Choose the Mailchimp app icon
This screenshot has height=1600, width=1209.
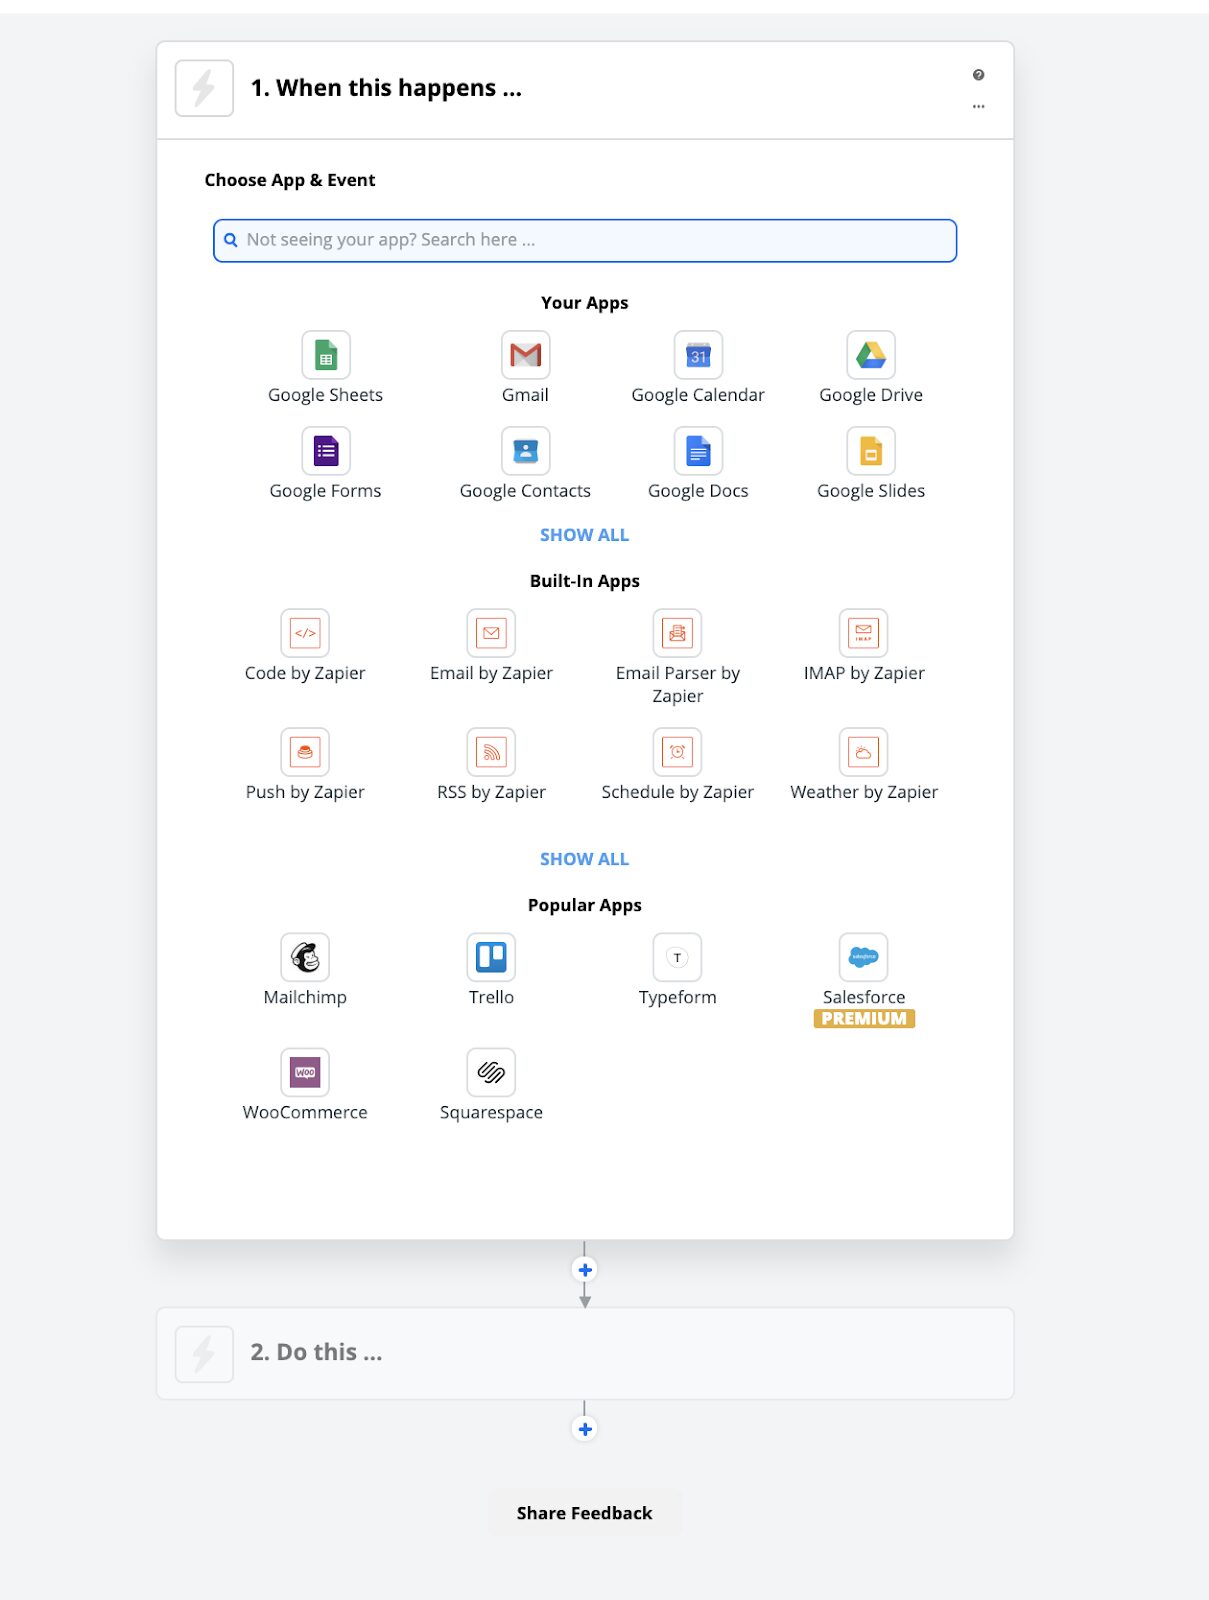pos(305,957)
